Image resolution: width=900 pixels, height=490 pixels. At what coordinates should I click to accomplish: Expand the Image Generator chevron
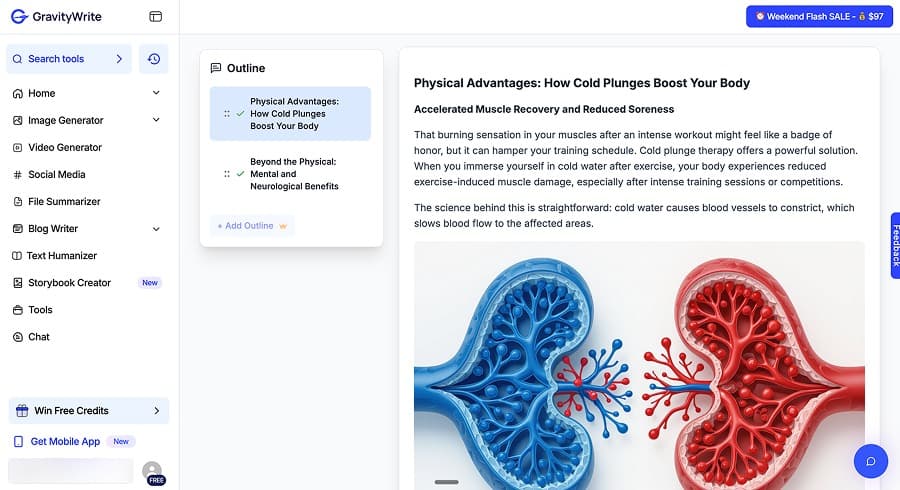click(156, 120)
